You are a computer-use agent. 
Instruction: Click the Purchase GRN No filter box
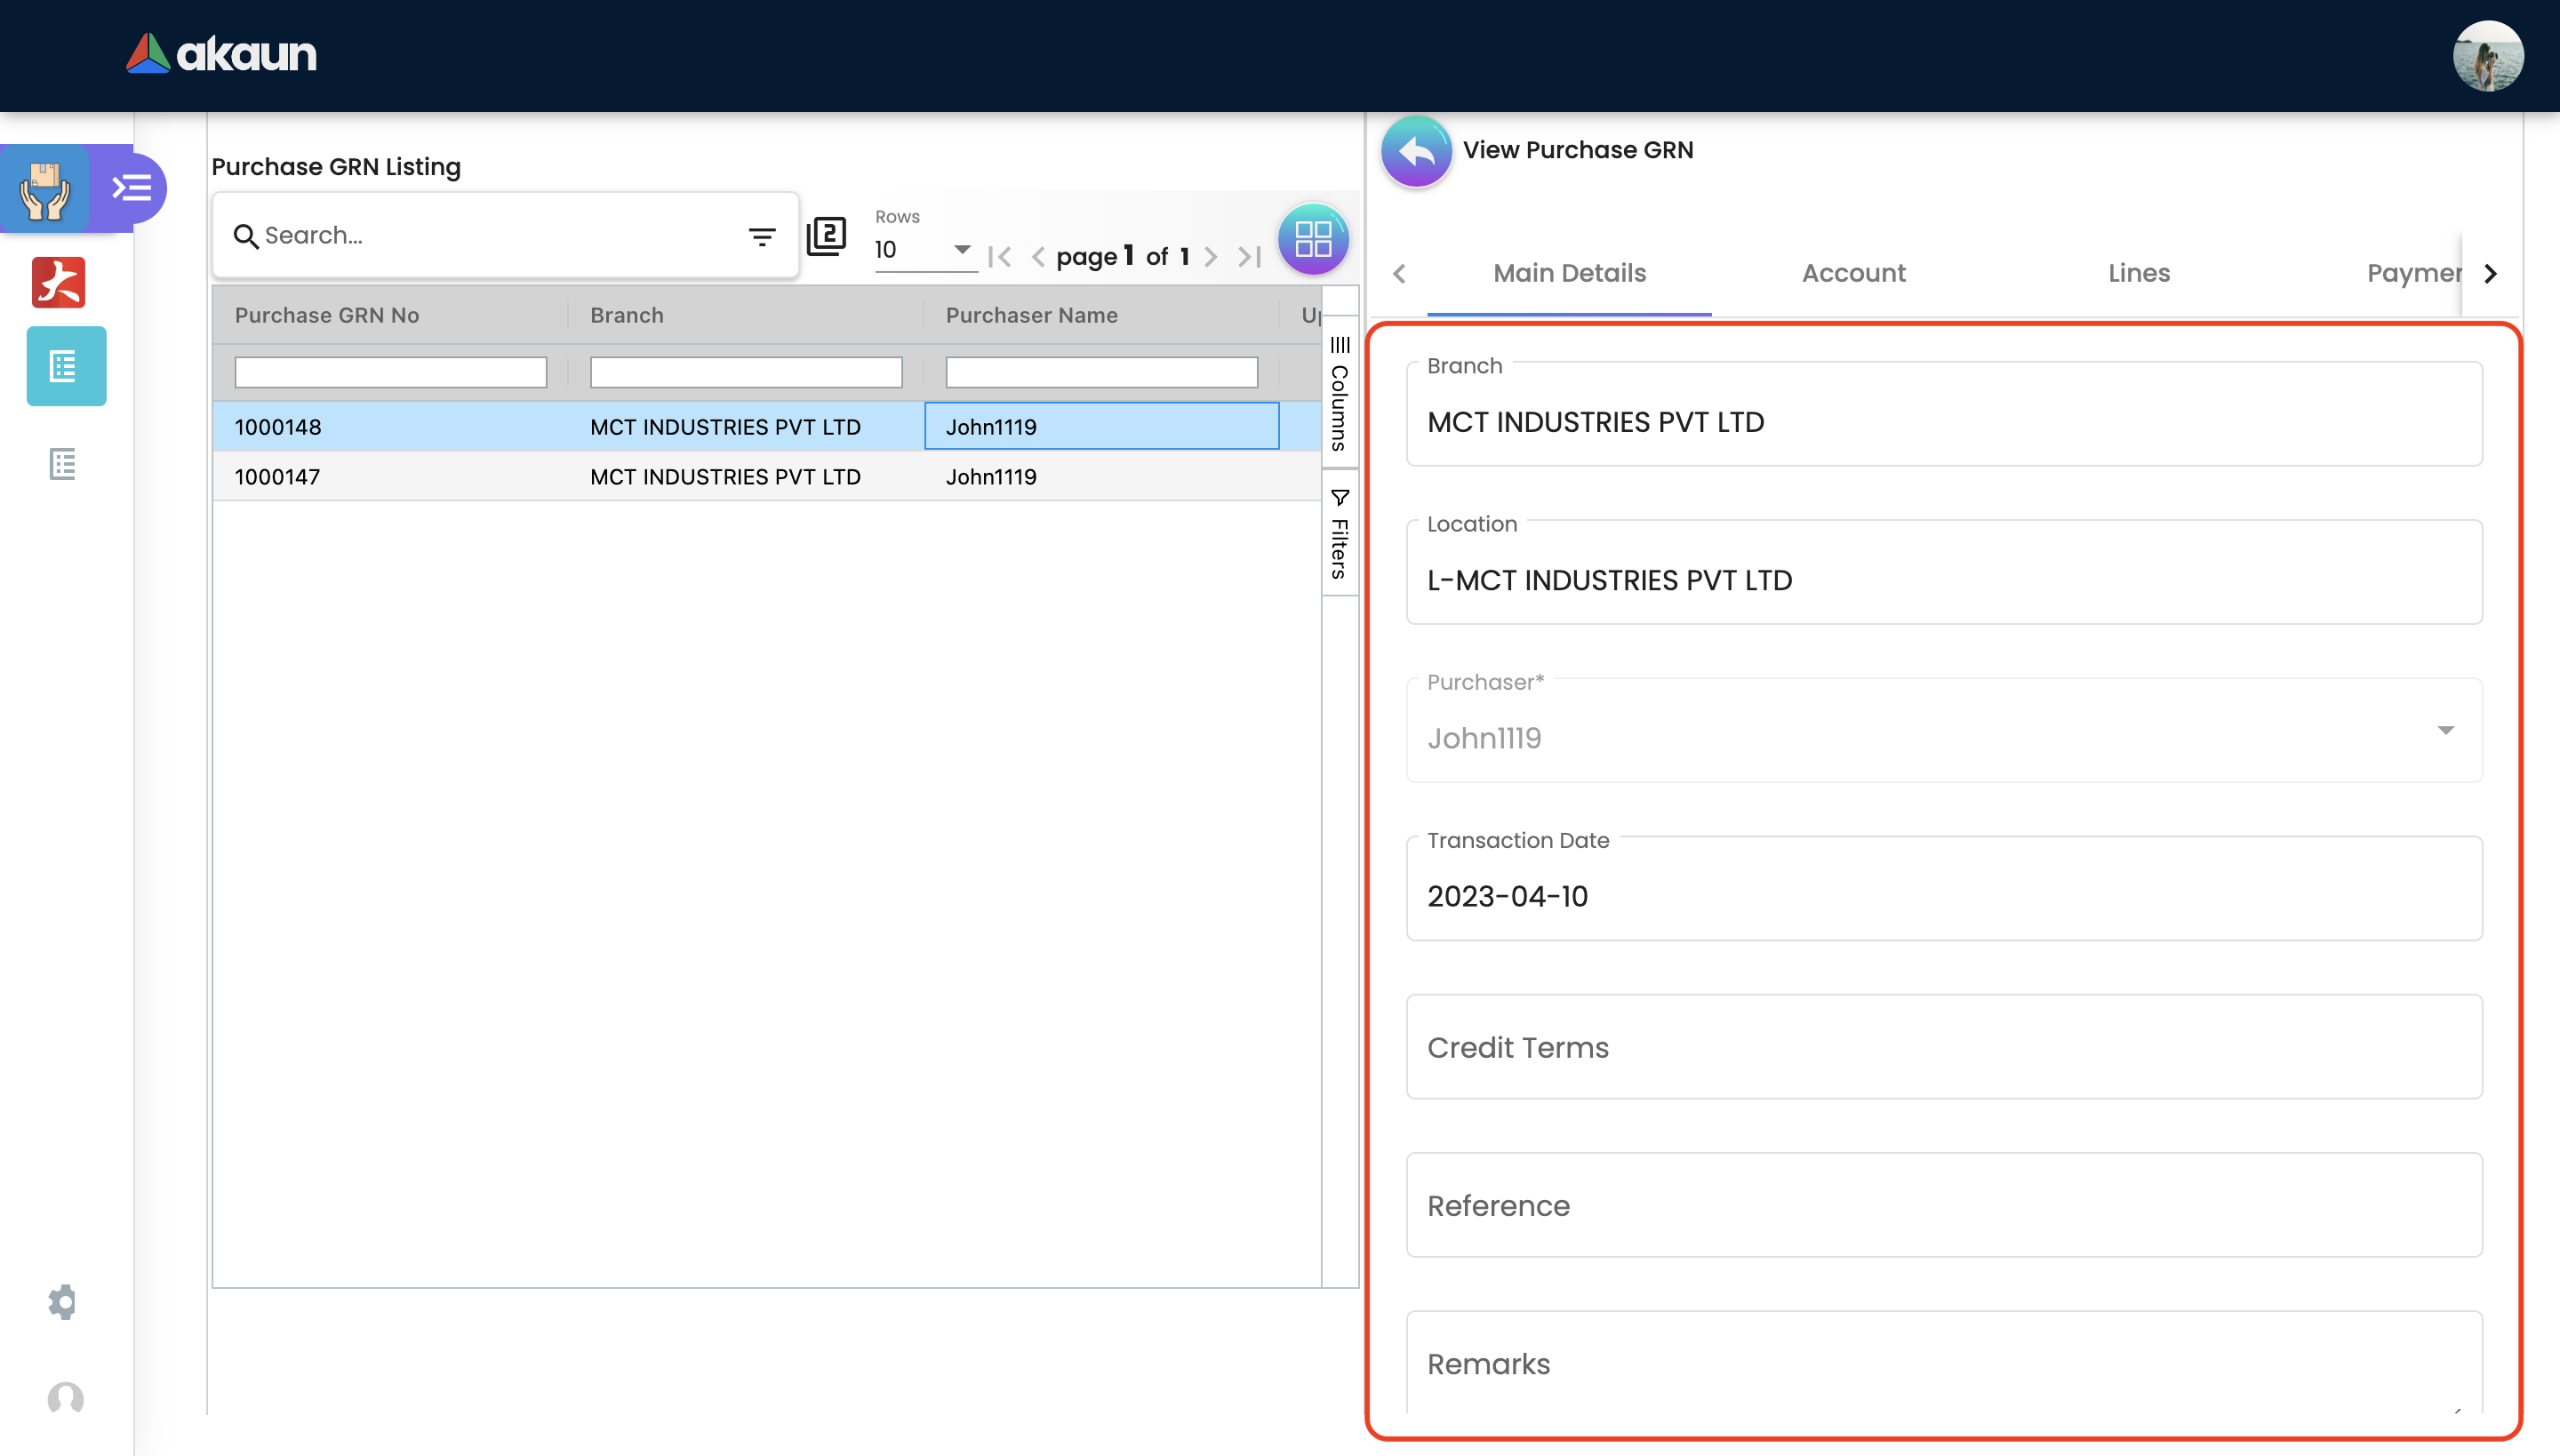coord(390,372)
